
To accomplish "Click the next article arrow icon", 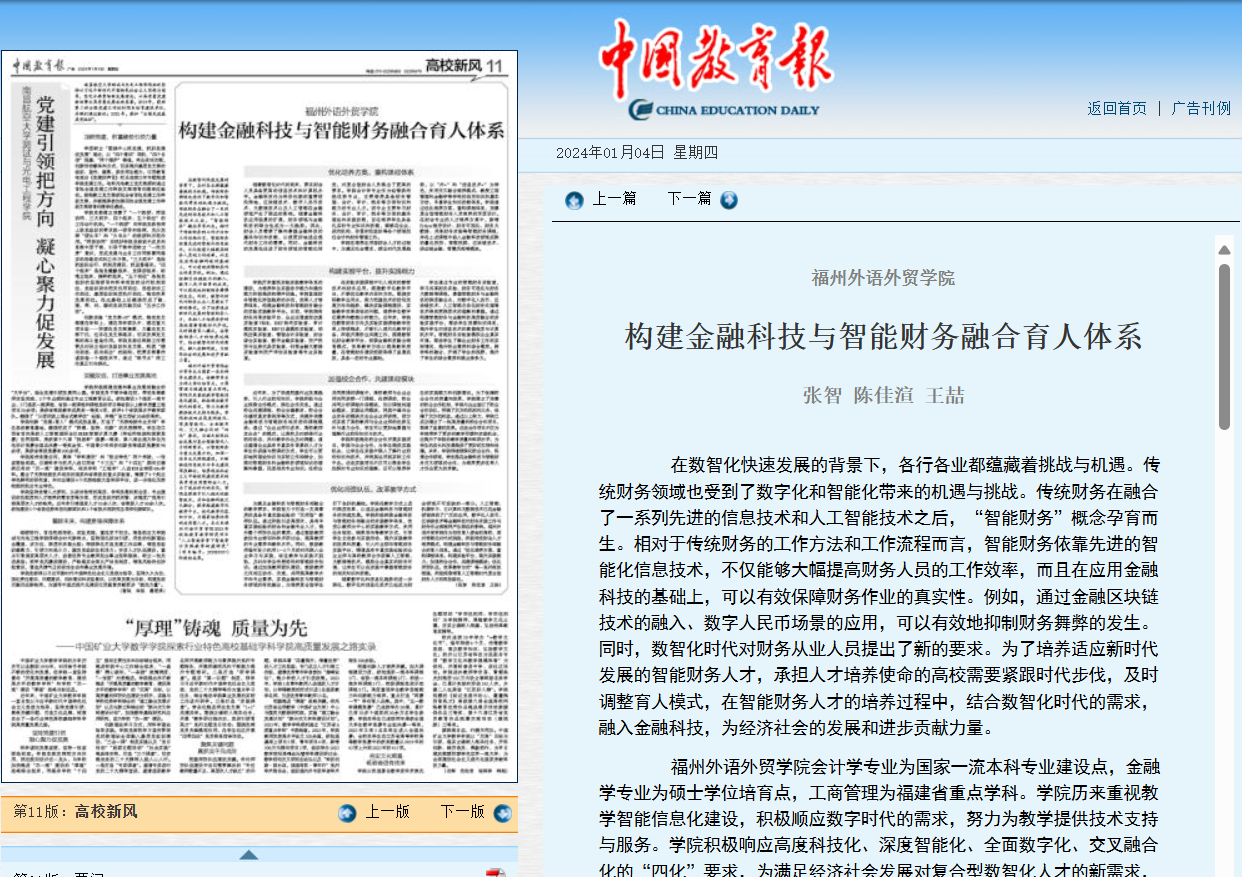I will pyautogui.click(x=729, y=200).
